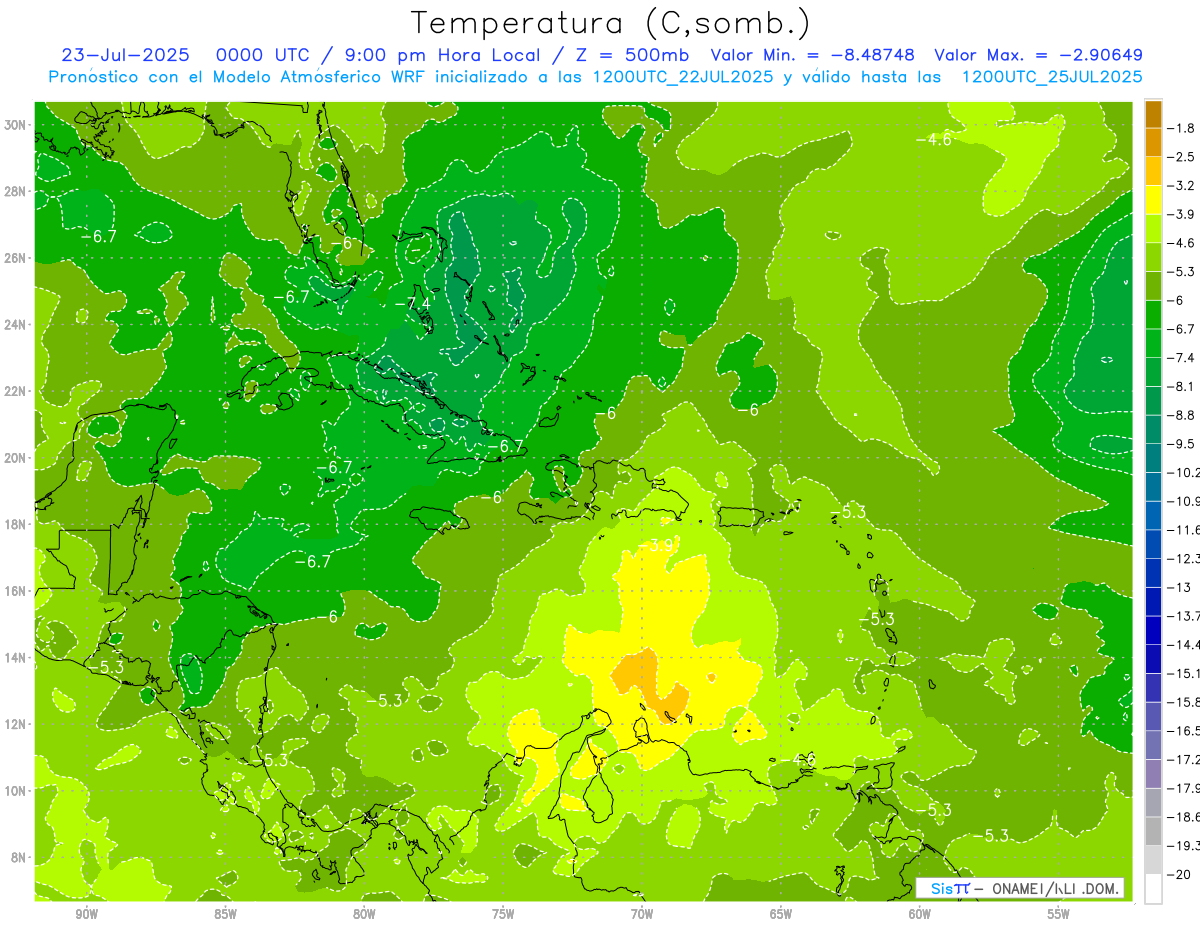Click the 14N latitude axis label
The height and width of the screenshot is (927, 1200).
tap(17, 657)
